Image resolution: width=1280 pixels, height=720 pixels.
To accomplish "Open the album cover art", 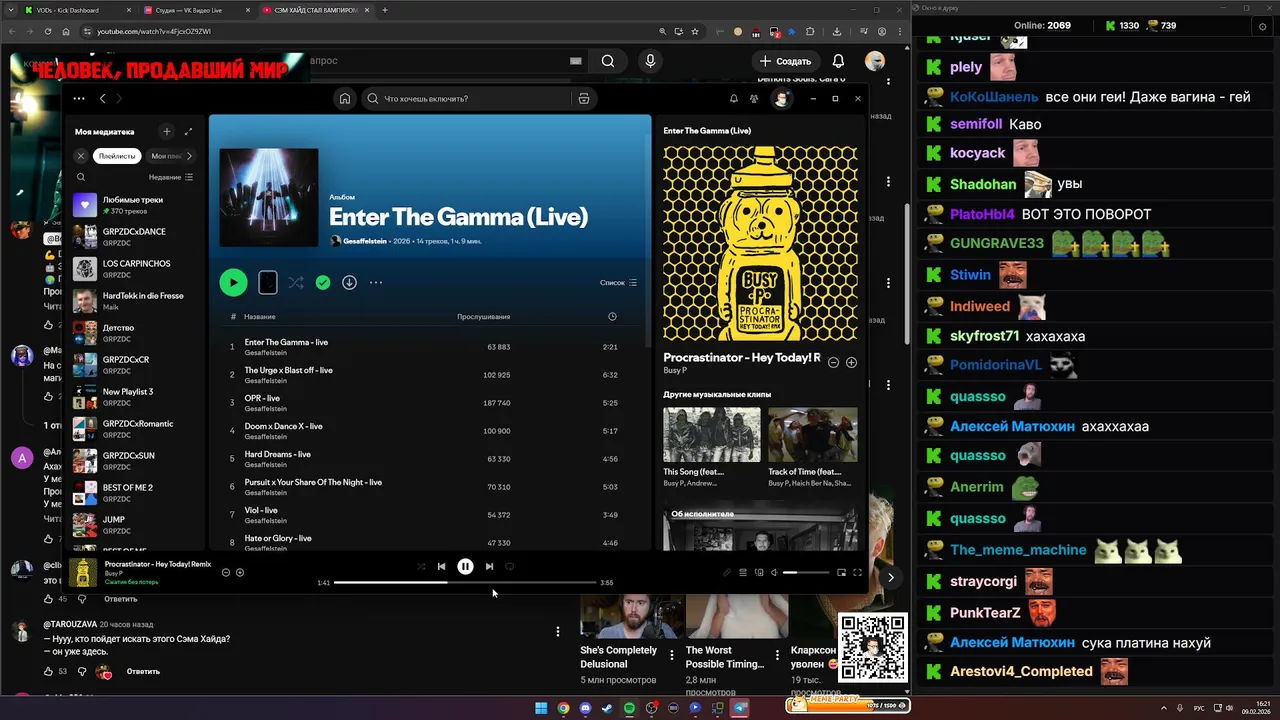I will click(269, 198).
